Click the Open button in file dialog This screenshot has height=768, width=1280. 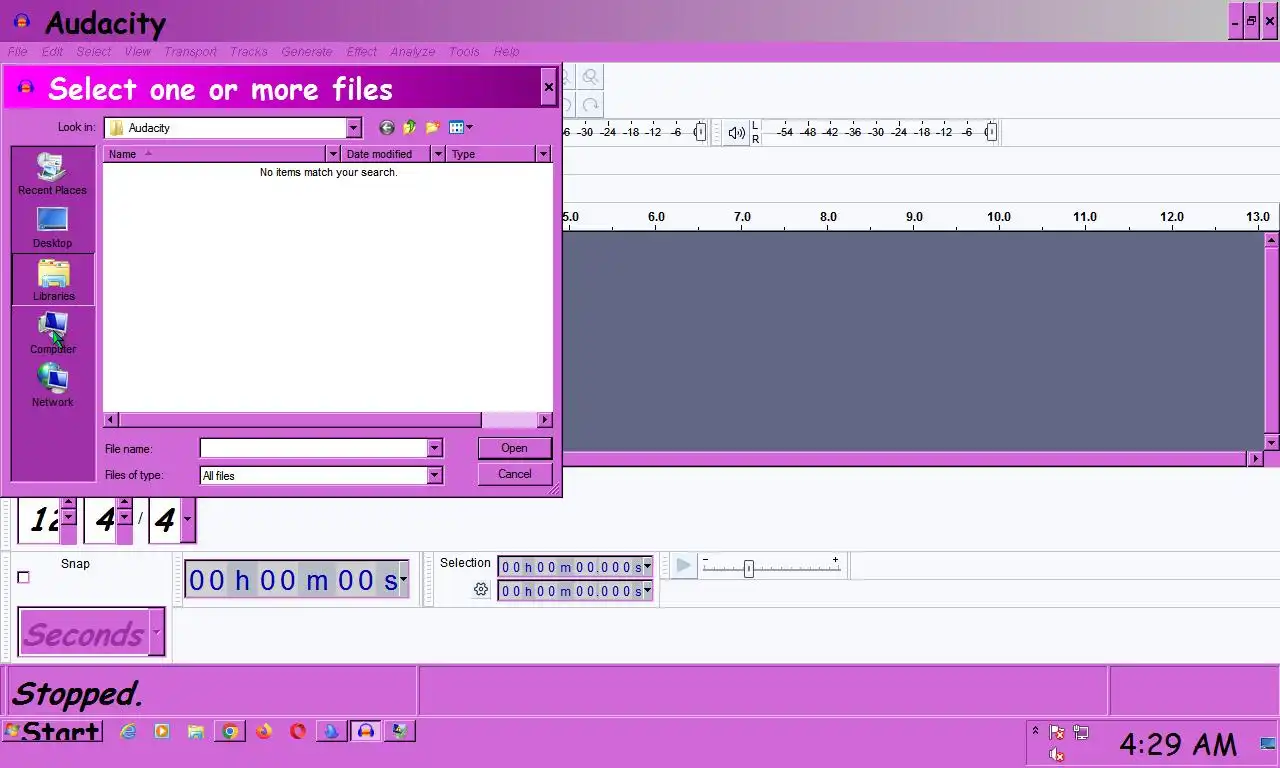tap(514, 448)
